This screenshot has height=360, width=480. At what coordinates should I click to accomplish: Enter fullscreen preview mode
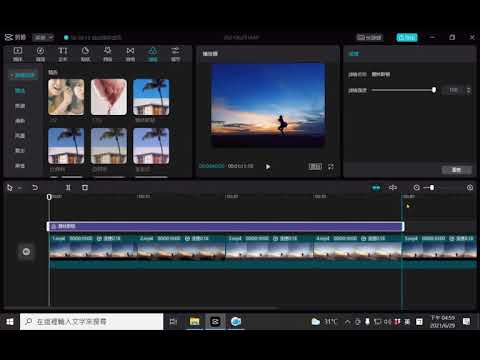click(x=331, y=166)
